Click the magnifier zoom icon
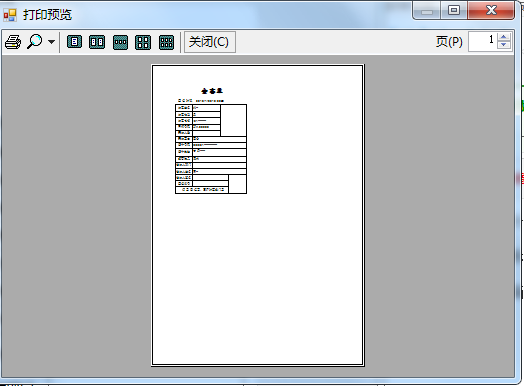This screenshot has height=386, width=524. [x=35, y=42]
